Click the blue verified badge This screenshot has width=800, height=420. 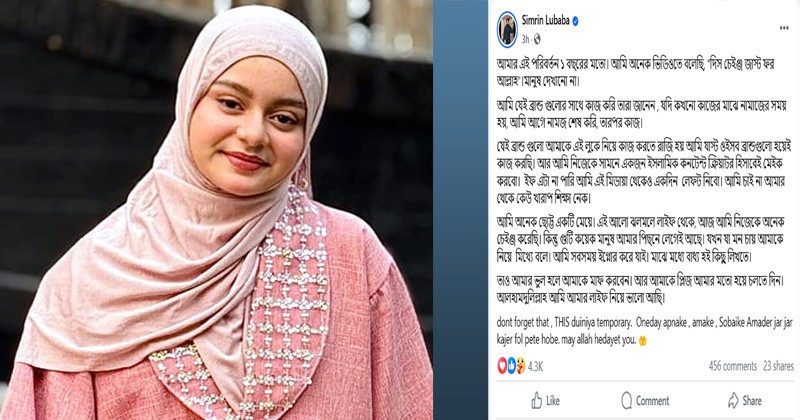point(576,21)
